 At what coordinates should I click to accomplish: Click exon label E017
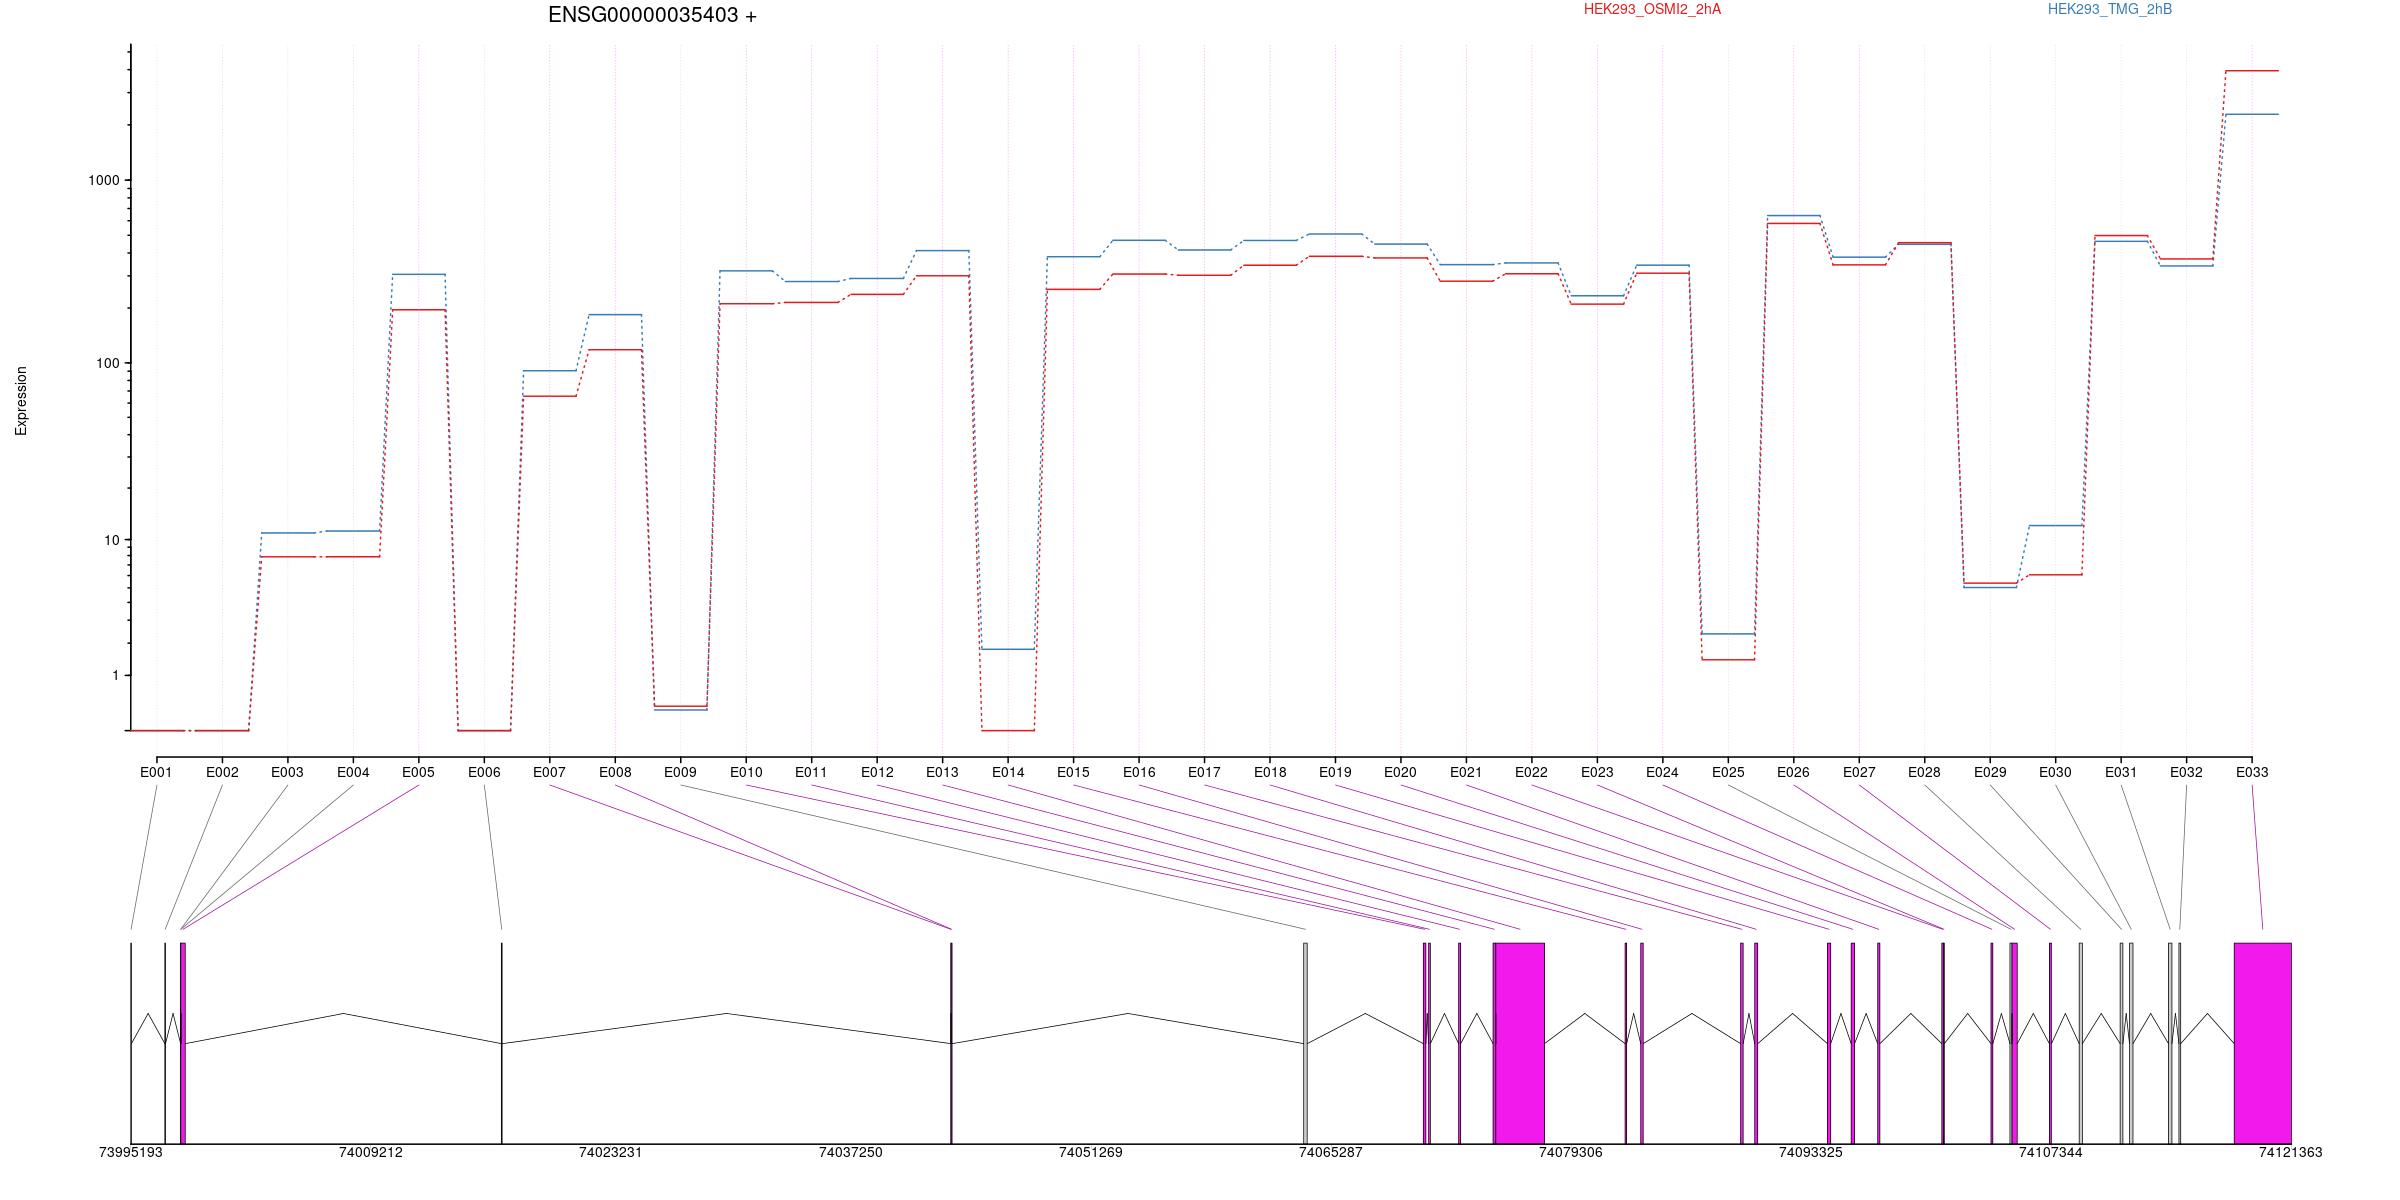coord(1204,772)
